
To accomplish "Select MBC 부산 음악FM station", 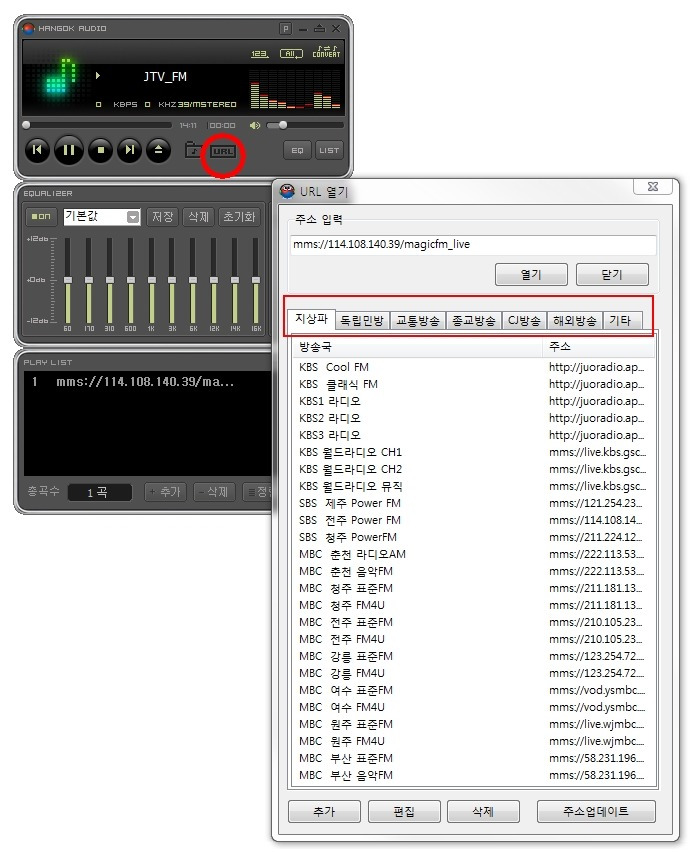I will 473,775.
